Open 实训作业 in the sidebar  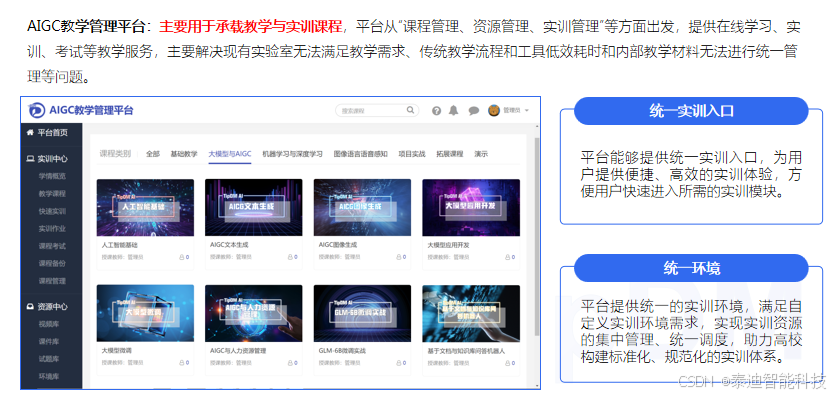point(52,229)
